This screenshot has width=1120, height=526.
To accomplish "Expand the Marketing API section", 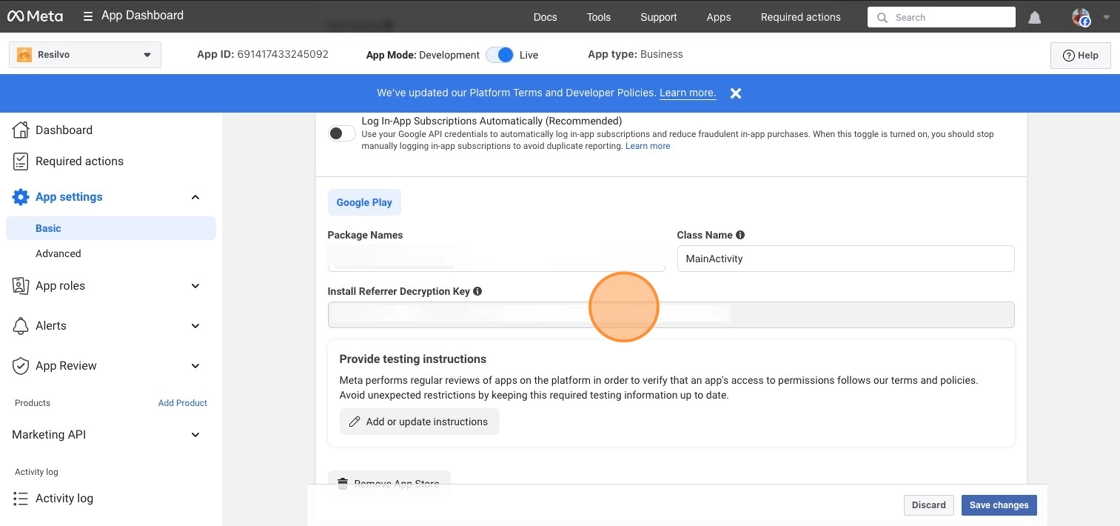I will click(195, 435).
